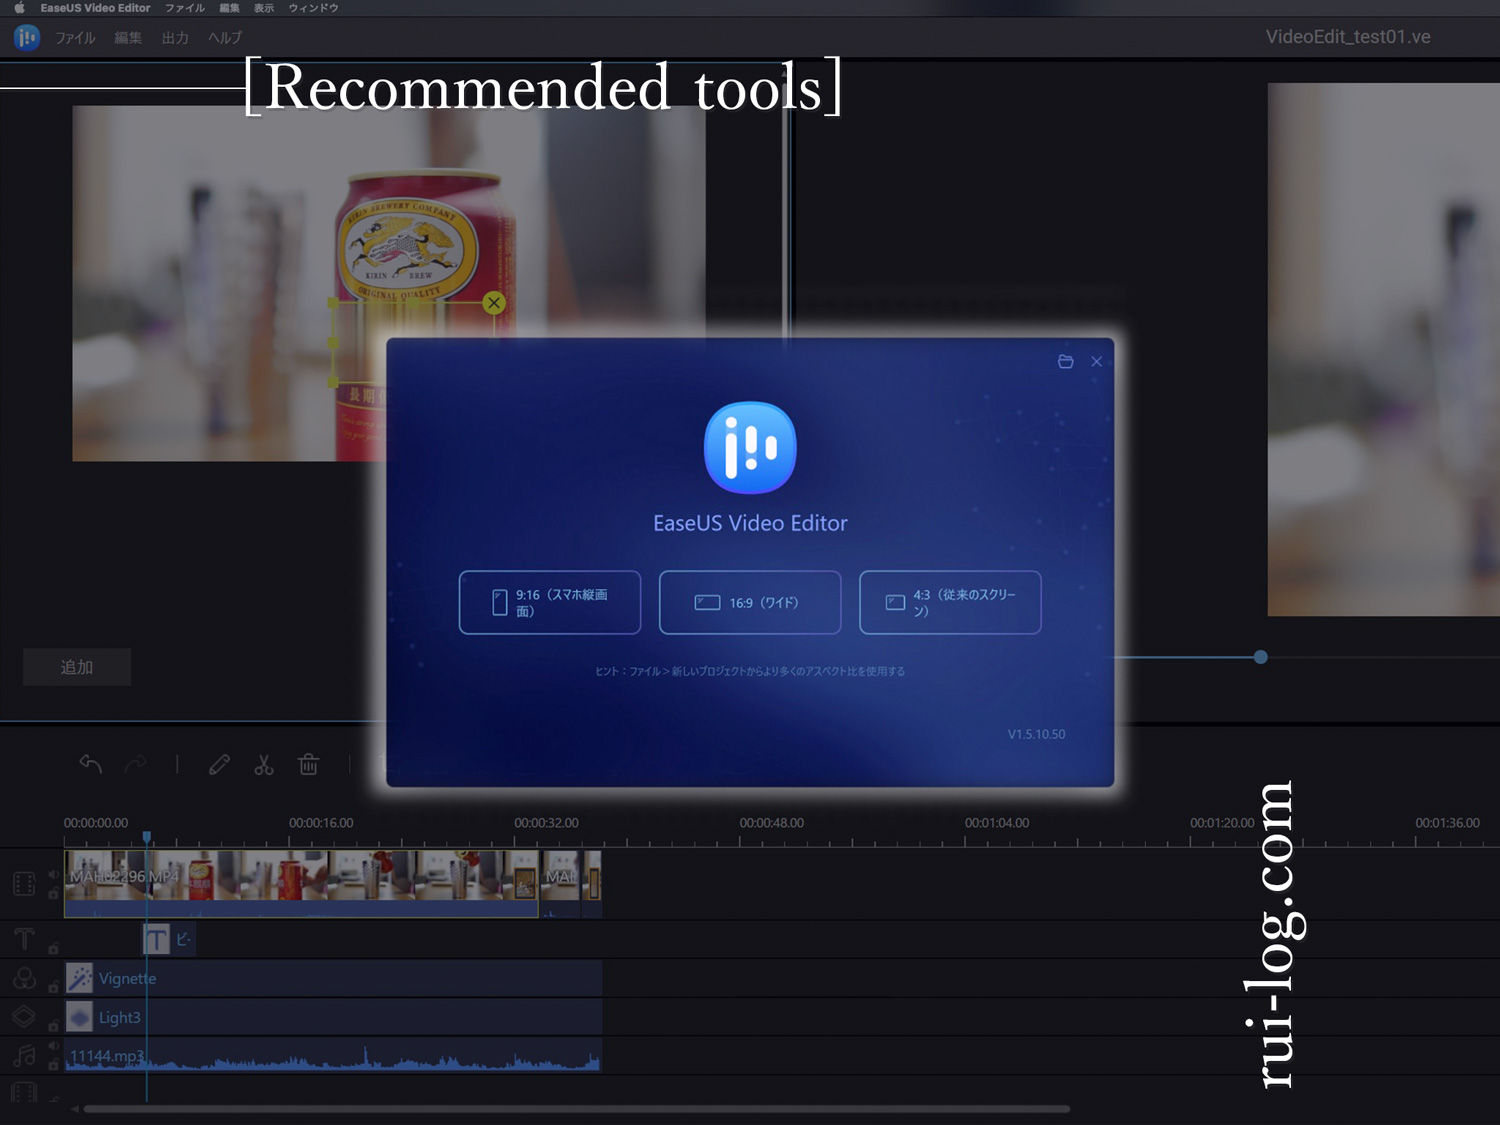
Task: Click the preview progress slider handle
Action: tap(1261, 657)
